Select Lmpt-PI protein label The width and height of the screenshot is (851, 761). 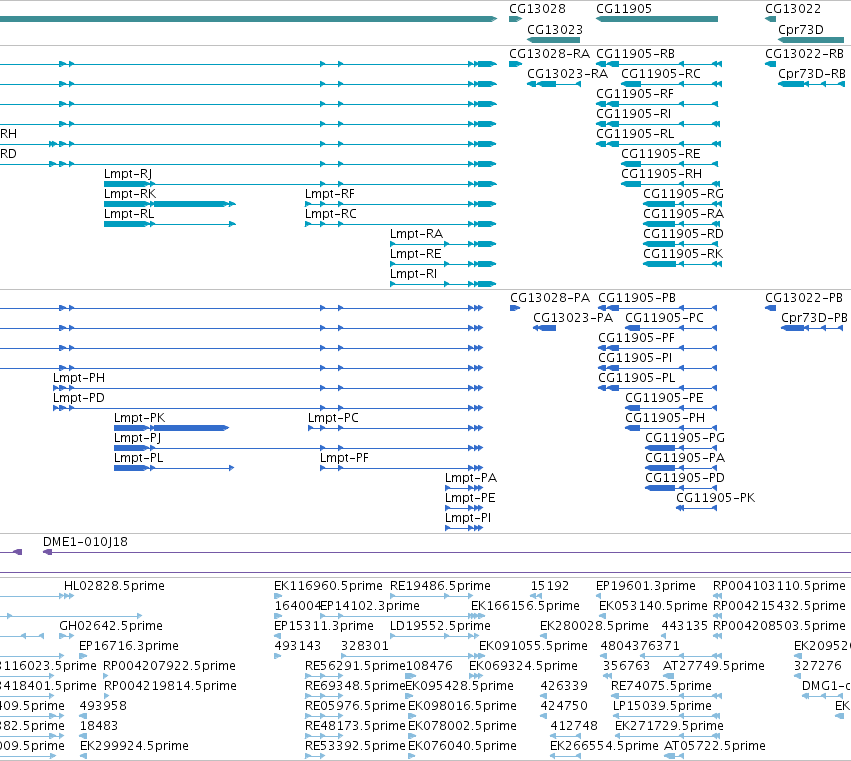[x=468, y=519]
